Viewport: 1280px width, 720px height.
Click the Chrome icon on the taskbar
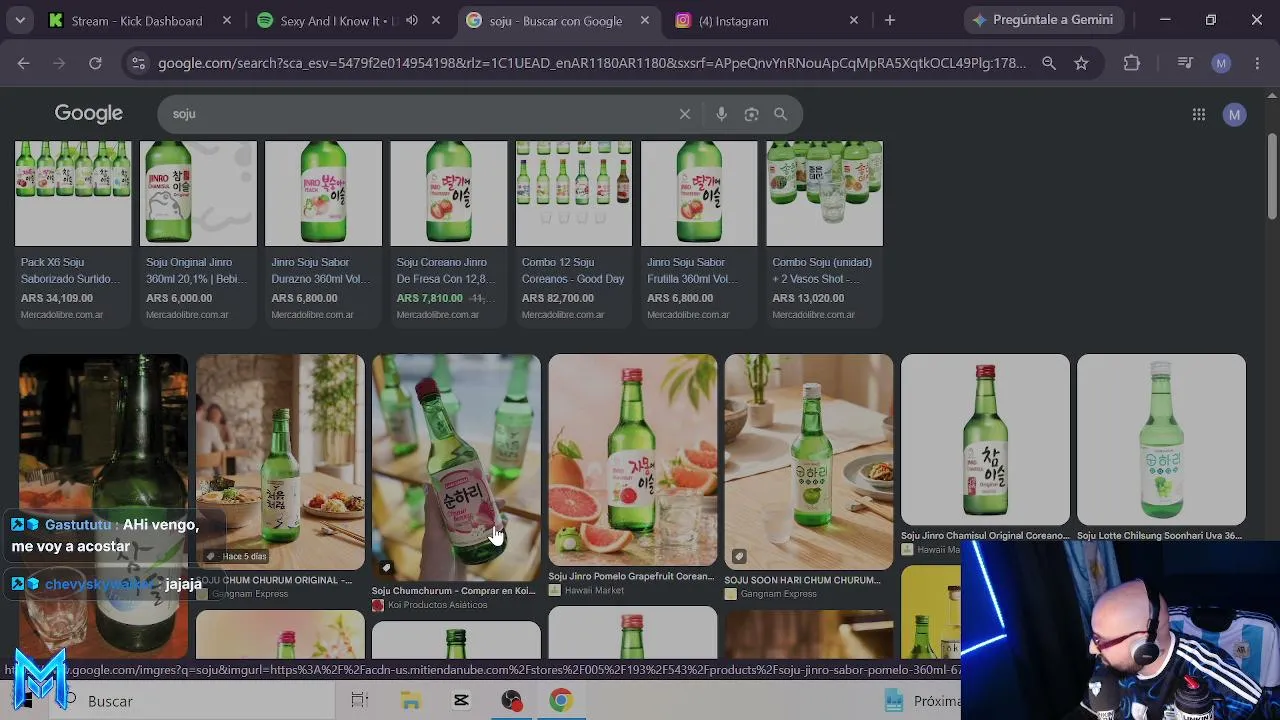561,701
